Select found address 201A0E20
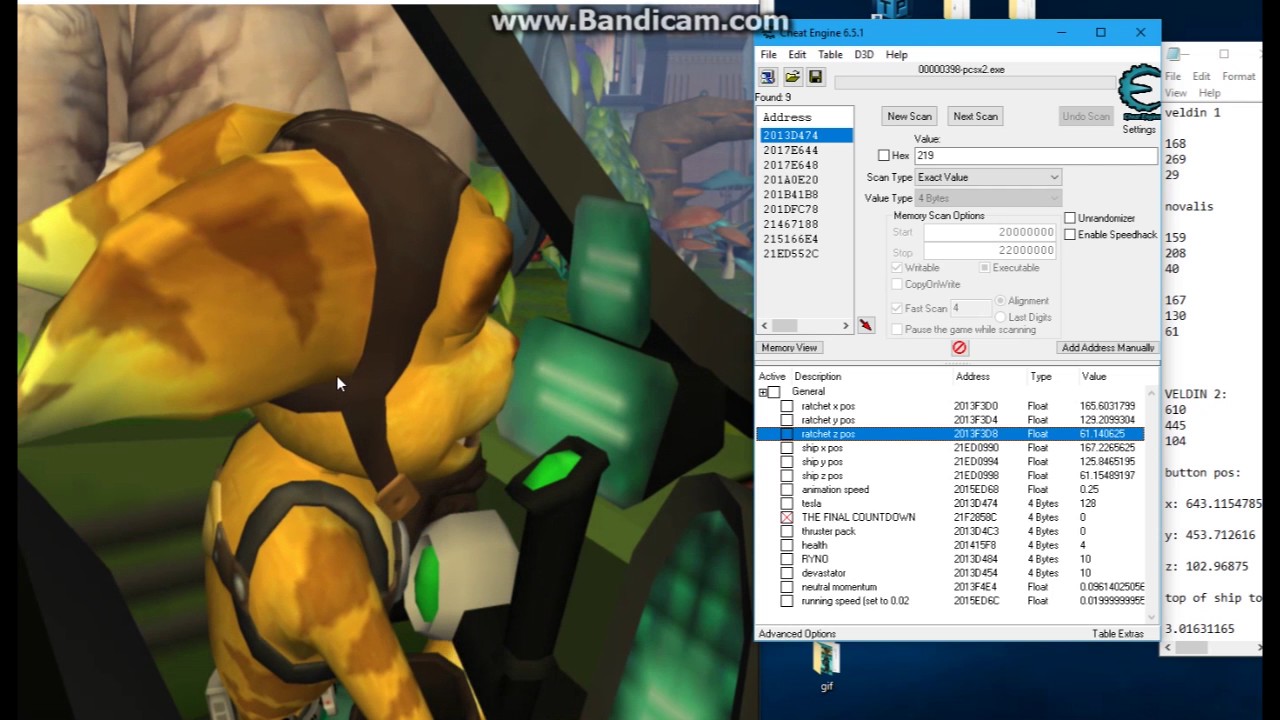Image resolution: width=1280 pixels, height=720 pixels. pos(790,180)
